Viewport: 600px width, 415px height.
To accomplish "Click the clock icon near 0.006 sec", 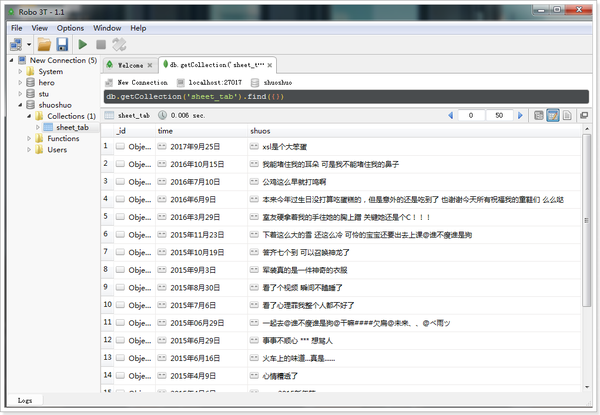I will (x=162, y=115).
